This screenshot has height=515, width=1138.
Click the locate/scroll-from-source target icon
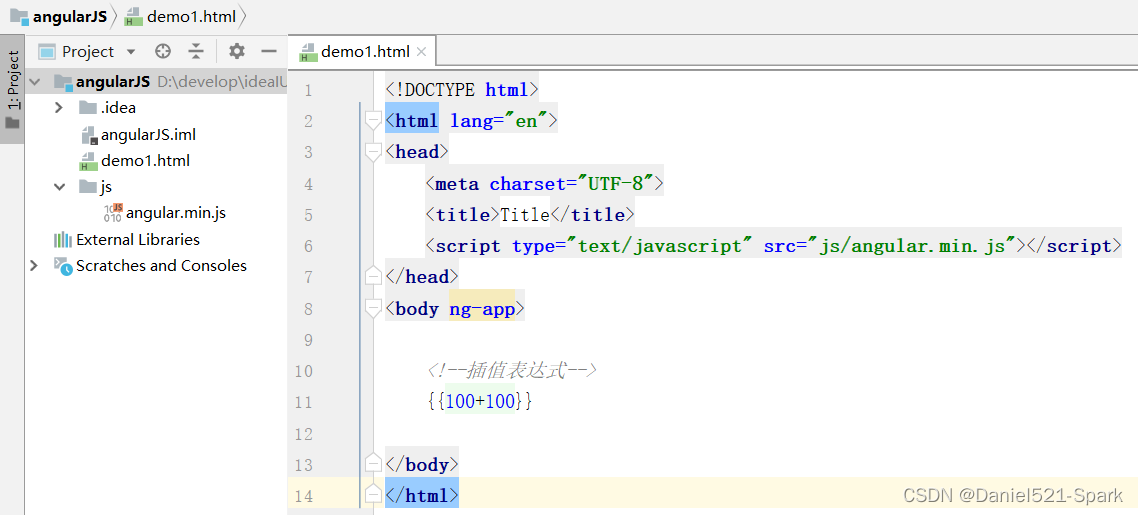(163, 51)
